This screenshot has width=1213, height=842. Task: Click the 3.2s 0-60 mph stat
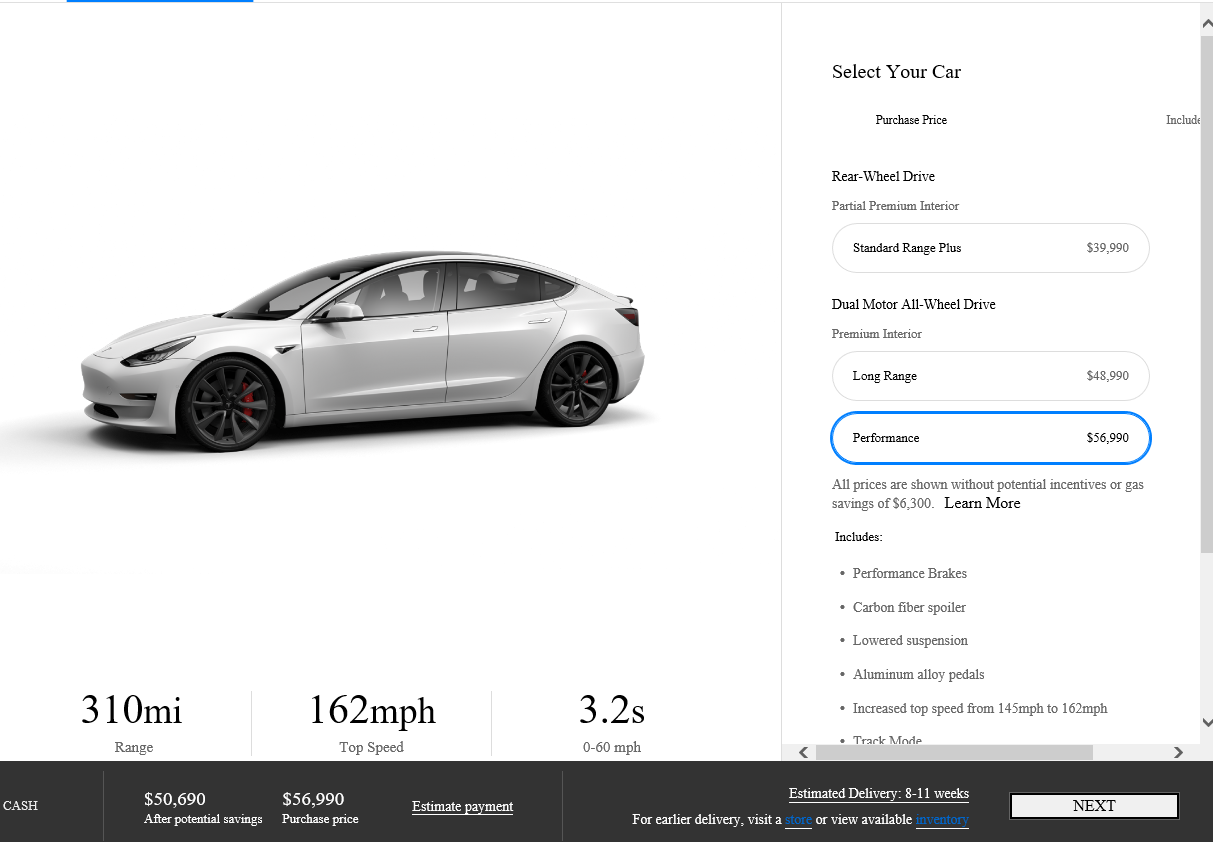(x=612, y=722)
